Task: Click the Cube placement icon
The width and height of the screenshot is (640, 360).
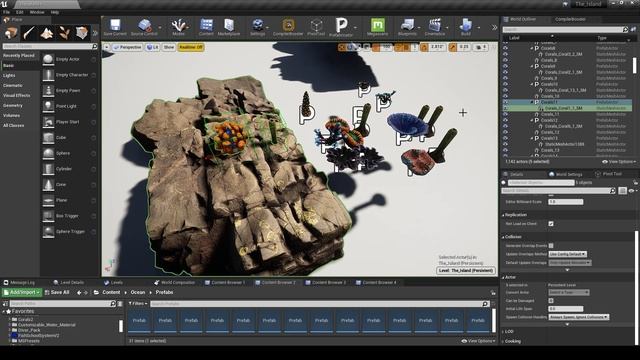Action: (x=48, y=138)
